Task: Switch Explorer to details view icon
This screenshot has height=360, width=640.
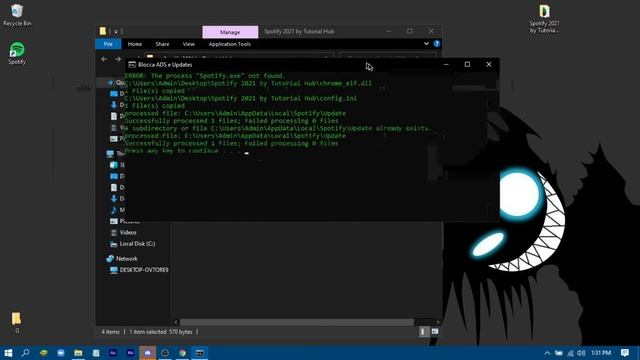Action: click(x=423, y=332)
